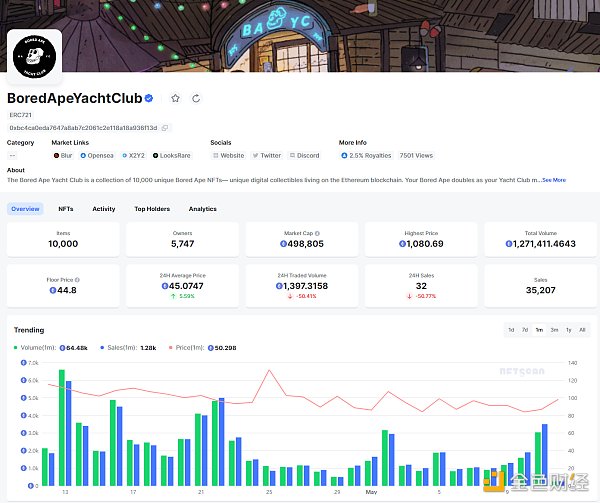Viewport: 600px width, 503px height.
Task: Copy the contract address
Action: coord(166,128)
